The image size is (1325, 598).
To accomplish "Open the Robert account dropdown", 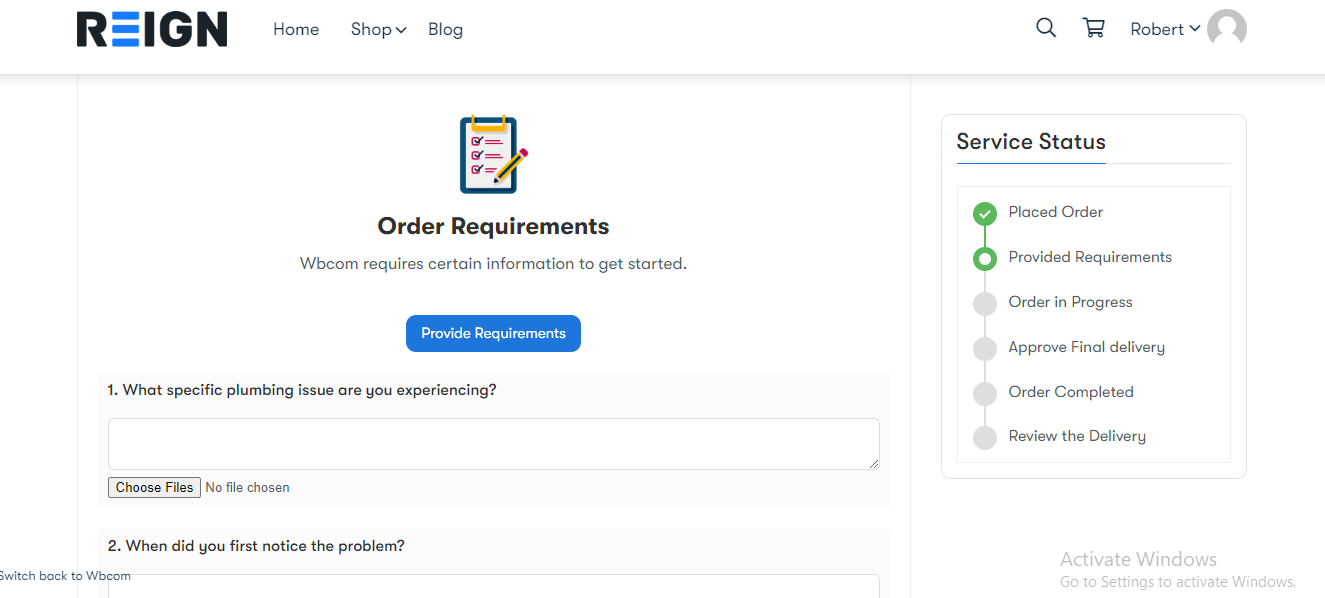I will pyautogui.click(x=1165, y=30).
